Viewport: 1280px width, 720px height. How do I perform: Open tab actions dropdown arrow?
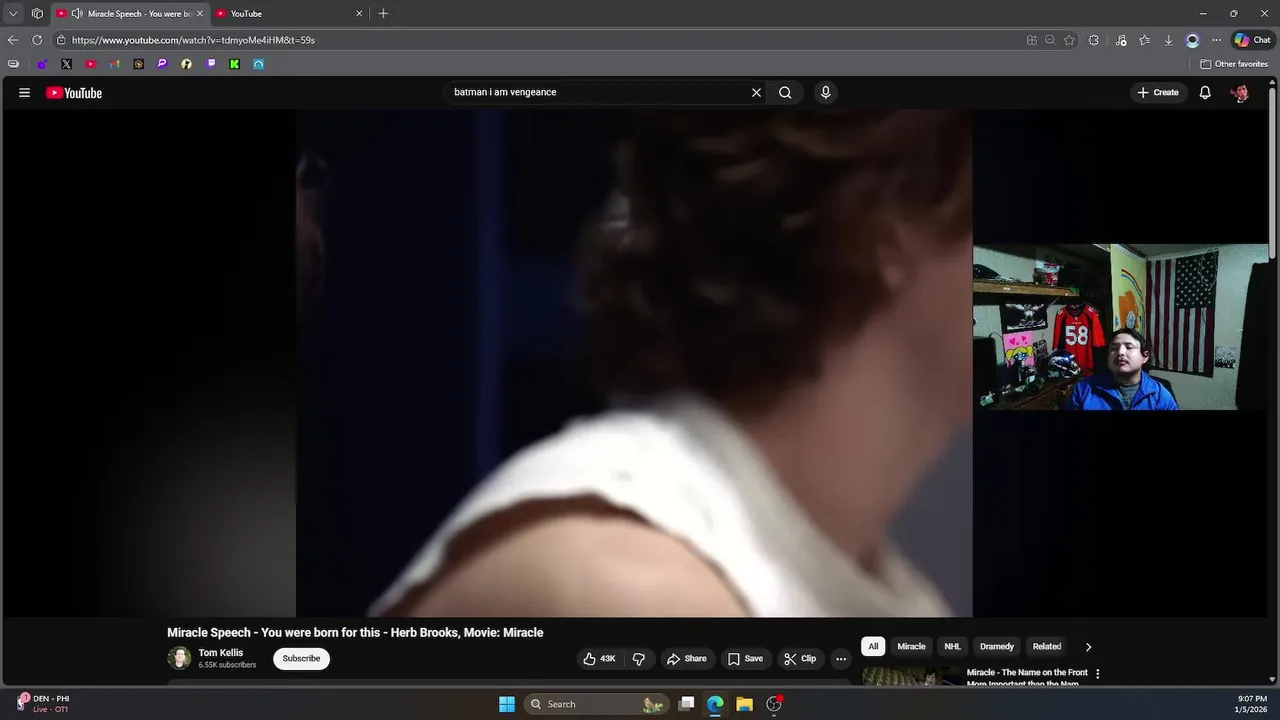[13, 14]
